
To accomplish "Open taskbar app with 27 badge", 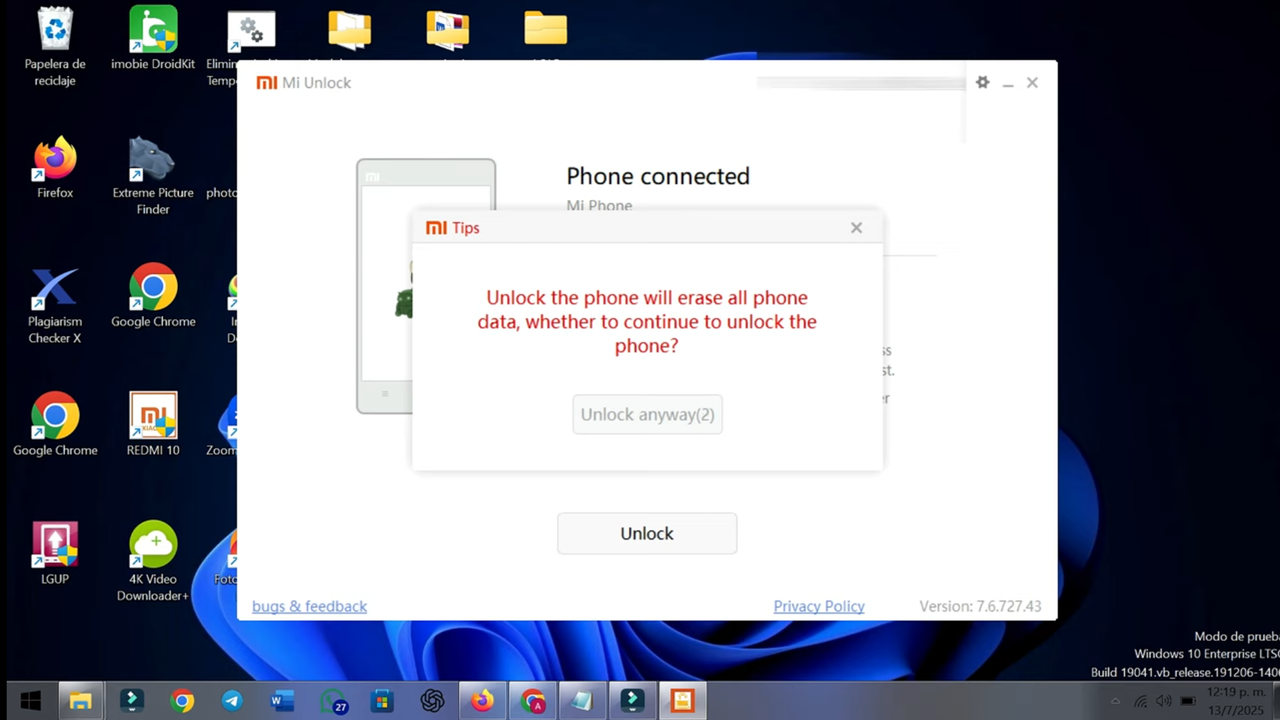I will (x=333, y=701).
